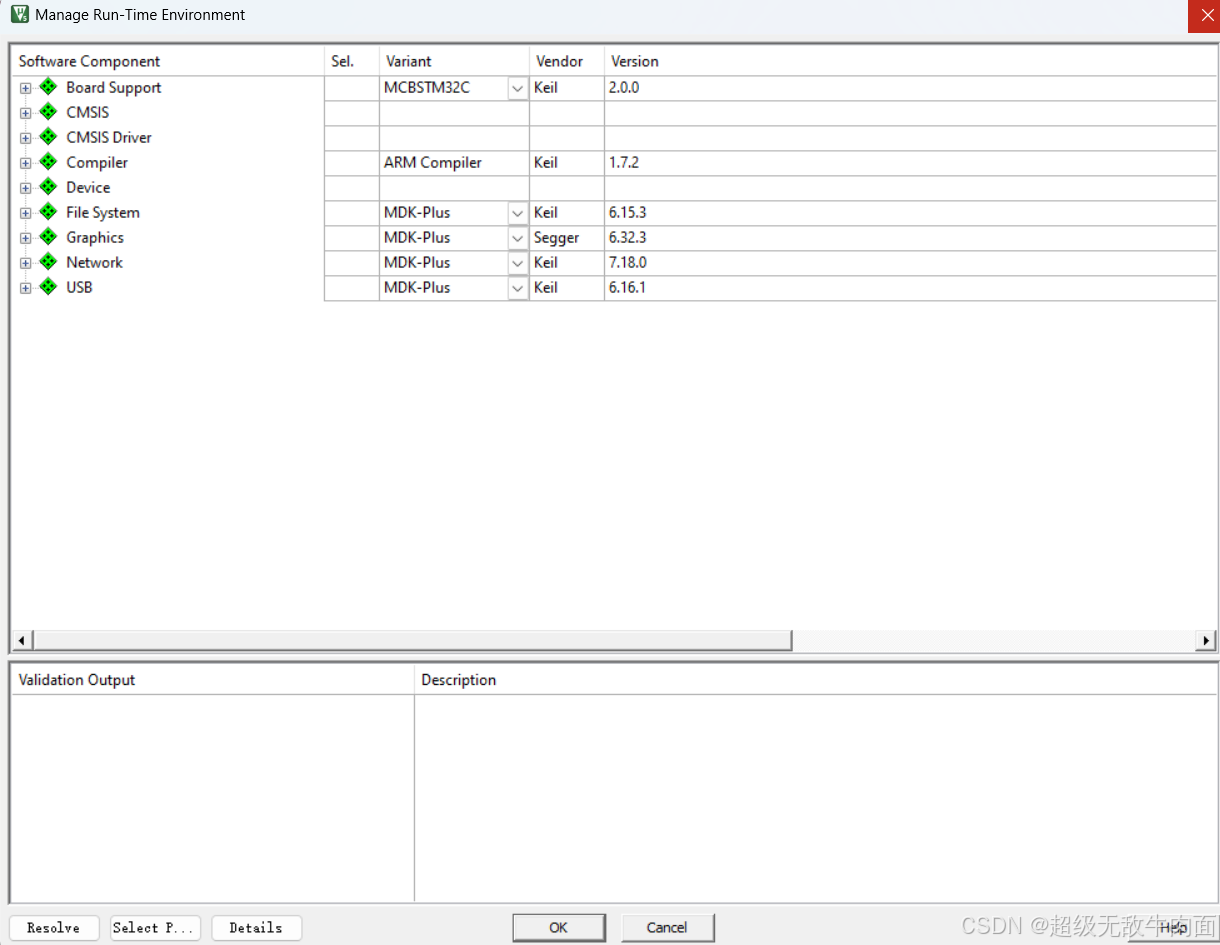Click the Segger vendor cell
This screenshot has height=945, width=1220.
567,238
